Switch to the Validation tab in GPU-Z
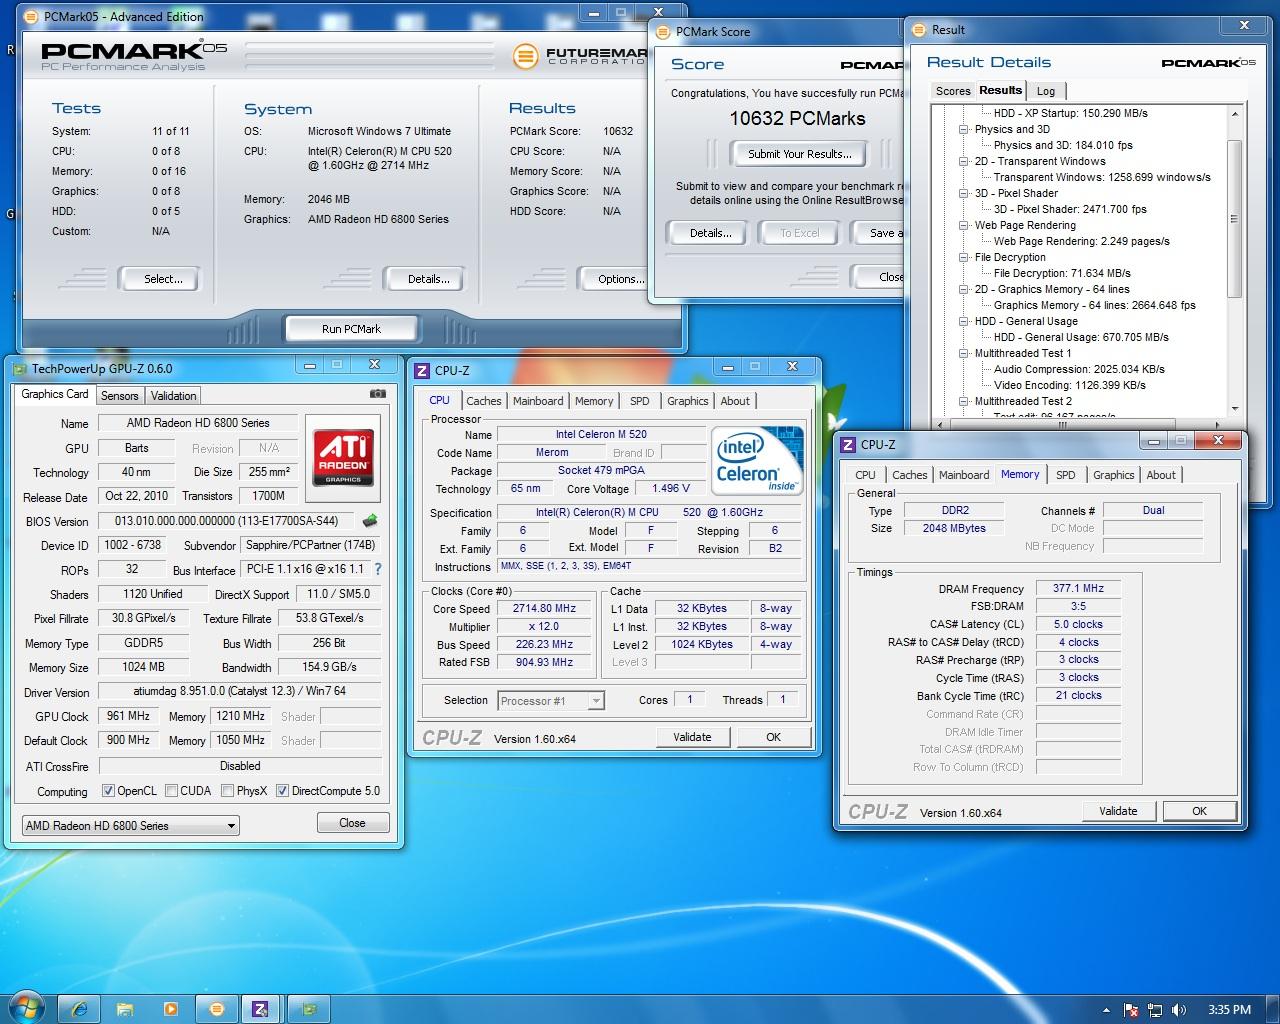Screen dimensions: 1280x1024 coord(174,396)
